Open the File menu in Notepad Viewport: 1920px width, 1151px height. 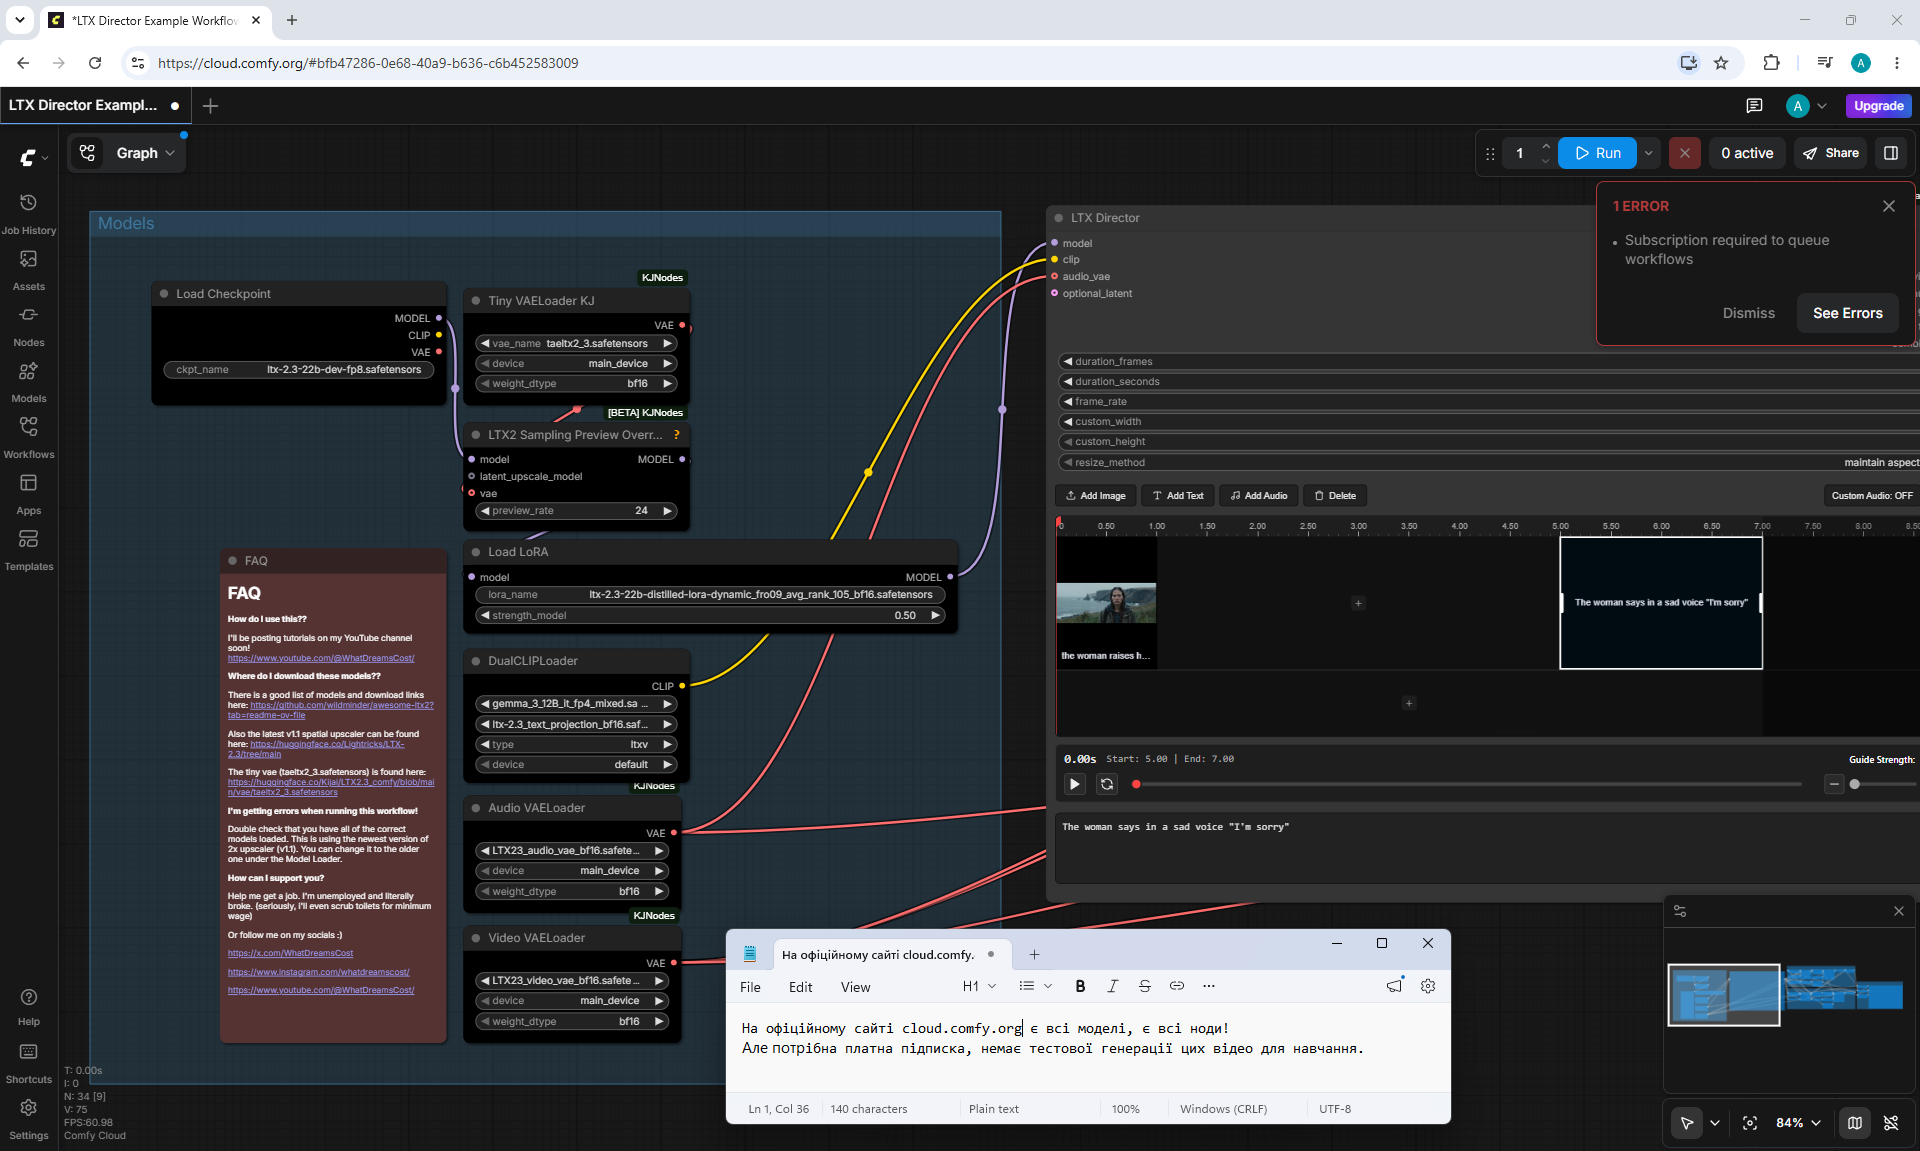(x=750, y=987)
